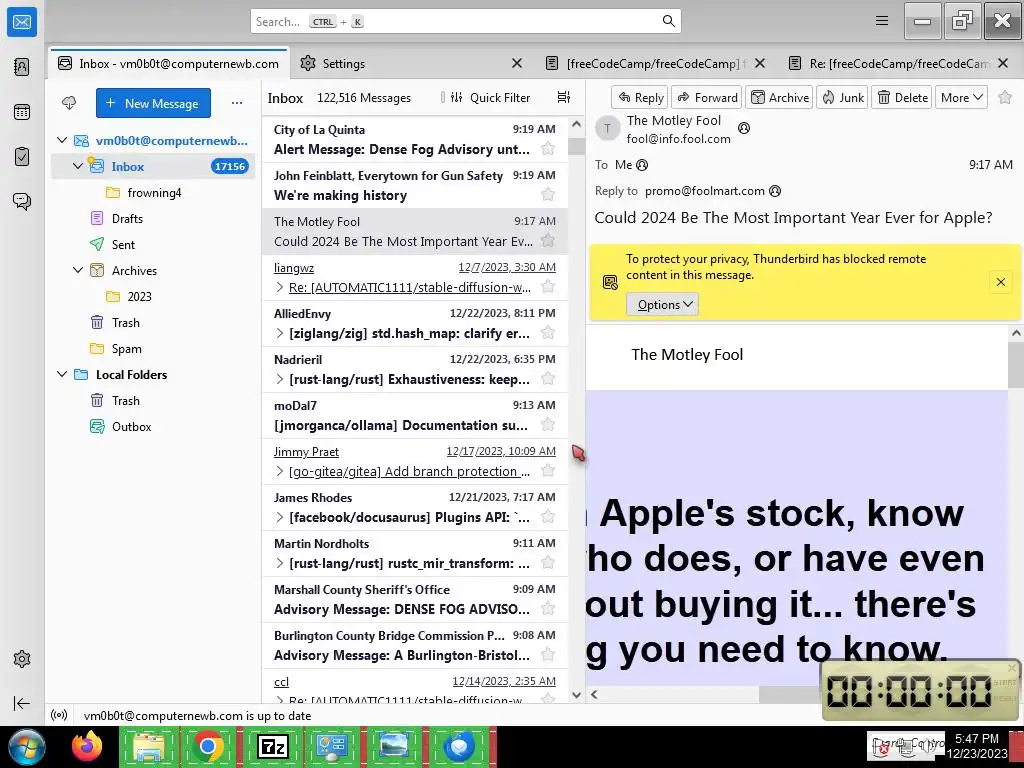Click the search magnifier icon
This screenshot has width=1024, height=768.
tap(669, 21)
